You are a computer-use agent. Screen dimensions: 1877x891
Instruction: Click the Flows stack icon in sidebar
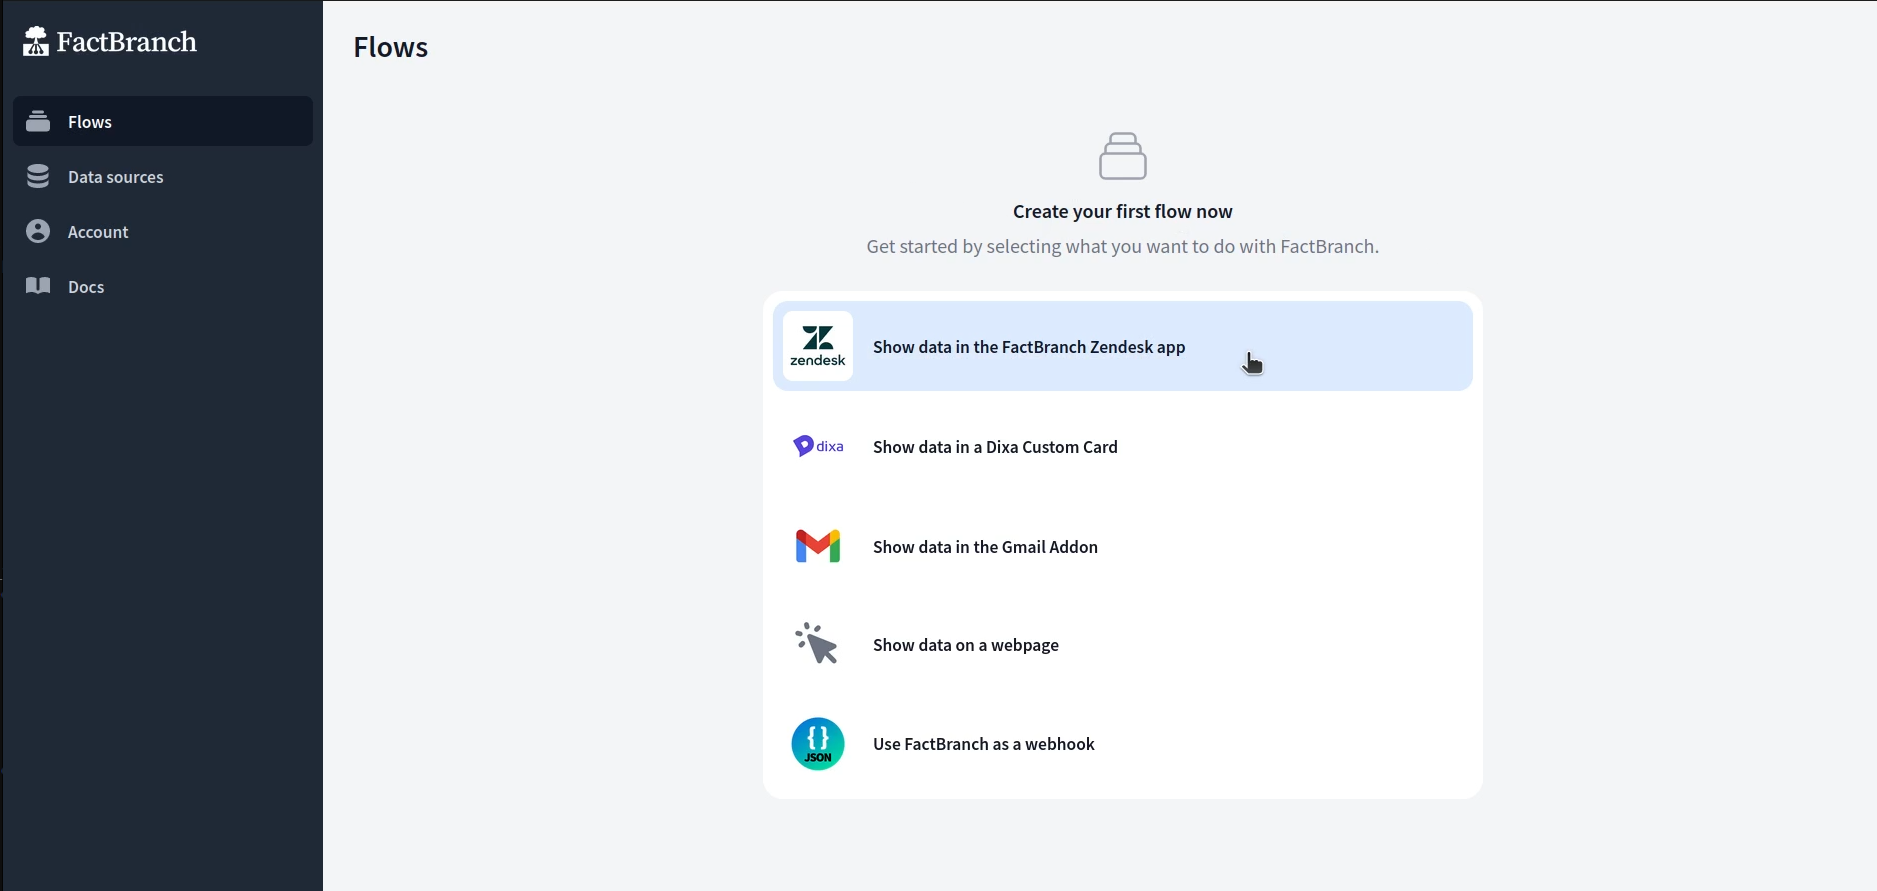[x=38, y=121]
